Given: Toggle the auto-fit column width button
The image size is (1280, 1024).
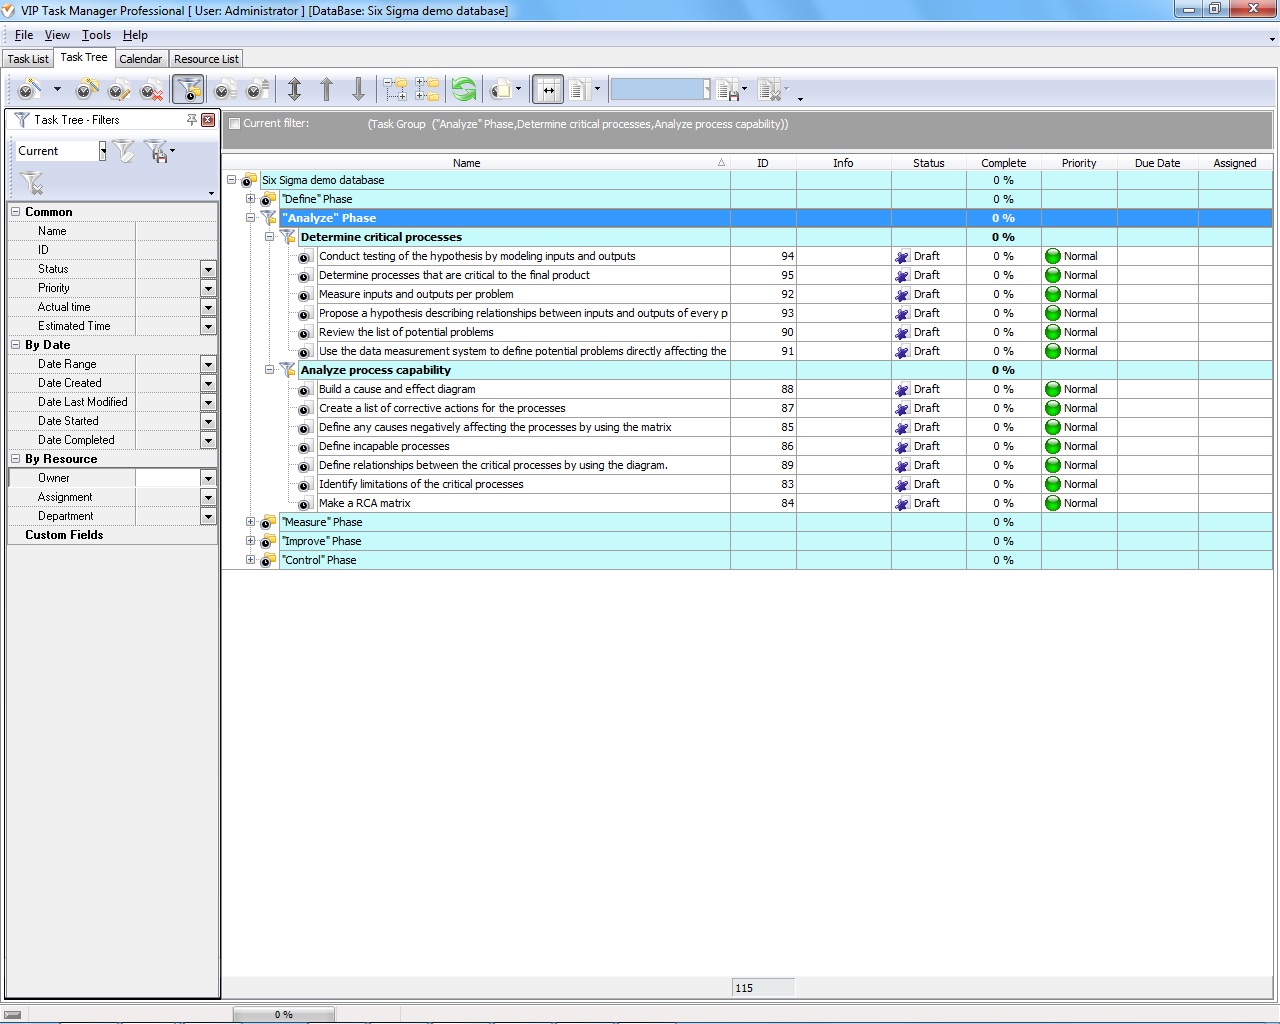Looking at the screenshot, I should point(547,91).
